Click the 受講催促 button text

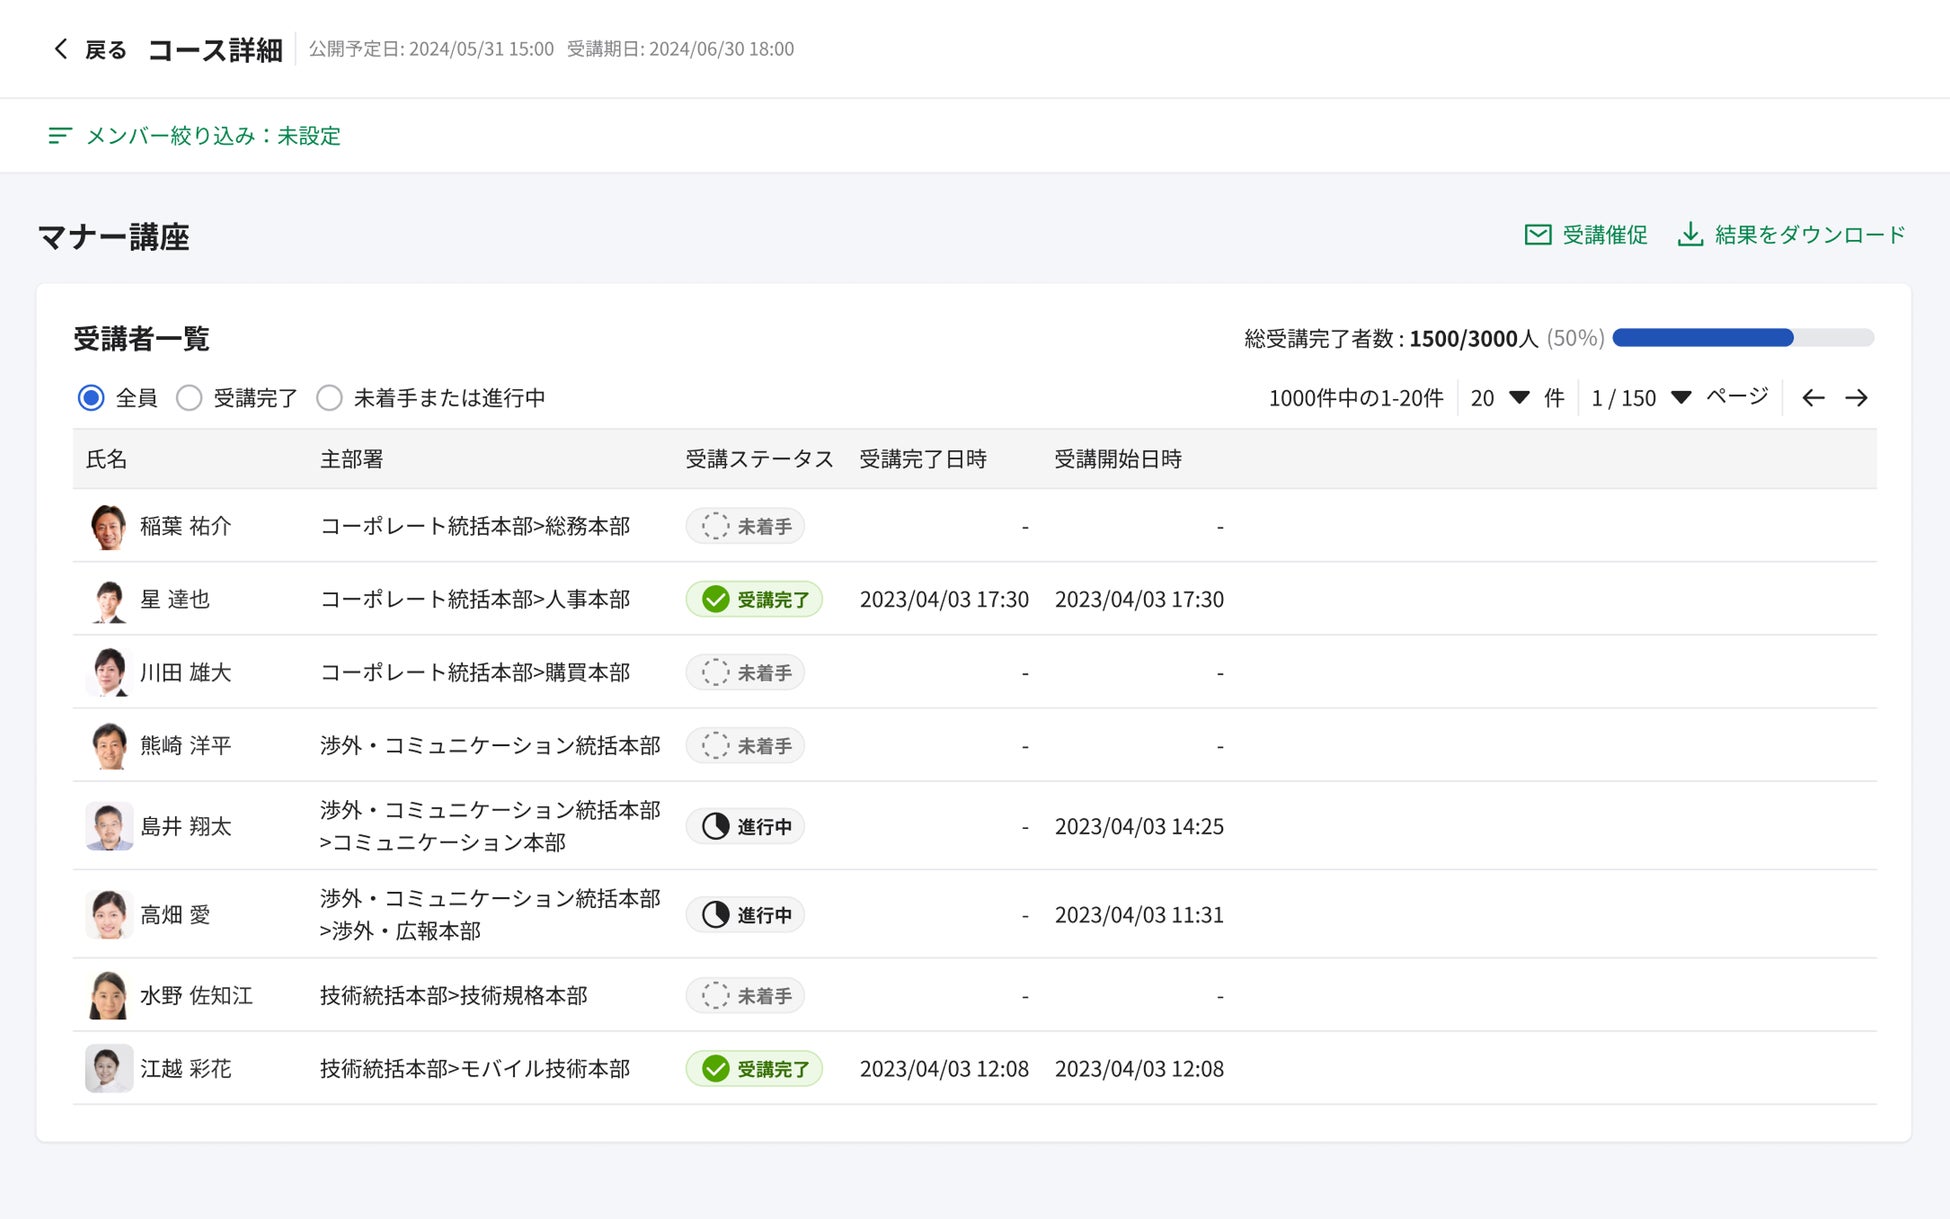click(x=1605, y=235)
